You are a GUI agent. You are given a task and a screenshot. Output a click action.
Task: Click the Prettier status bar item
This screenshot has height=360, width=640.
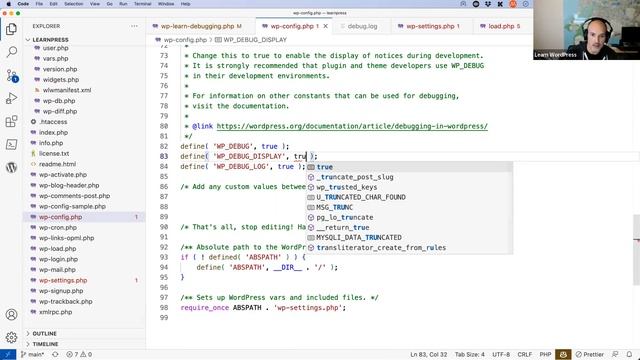click(589, 354)
